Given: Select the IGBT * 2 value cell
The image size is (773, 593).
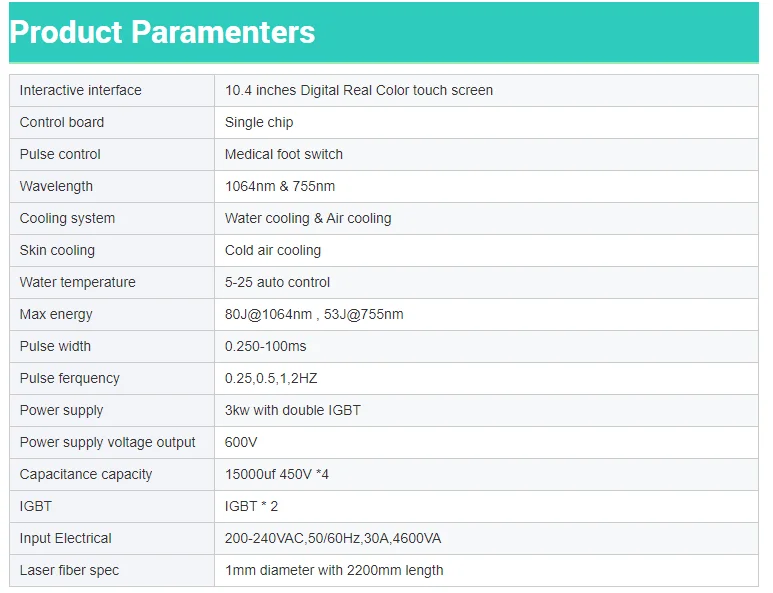Looking at the screenshot, I should 251,506.
